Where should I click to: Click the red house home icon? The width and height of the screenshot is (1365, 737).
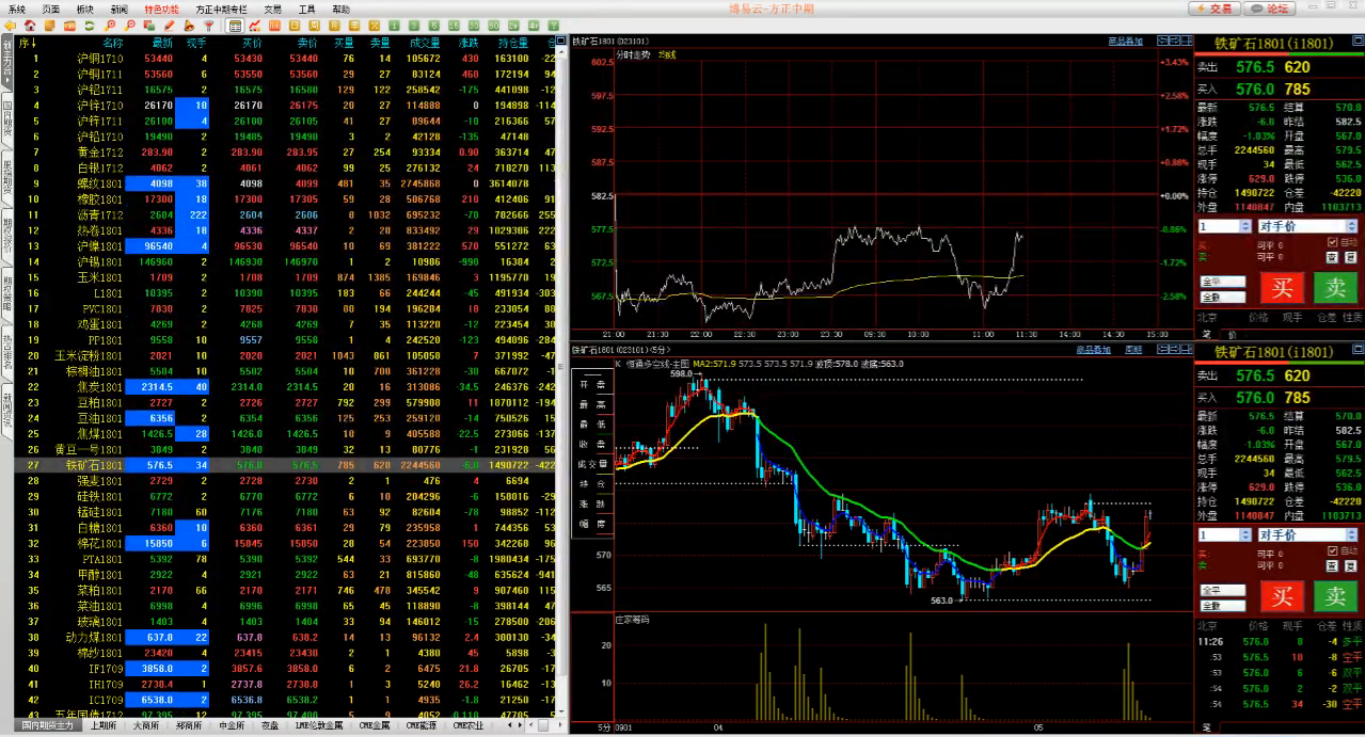pos(29,25)
